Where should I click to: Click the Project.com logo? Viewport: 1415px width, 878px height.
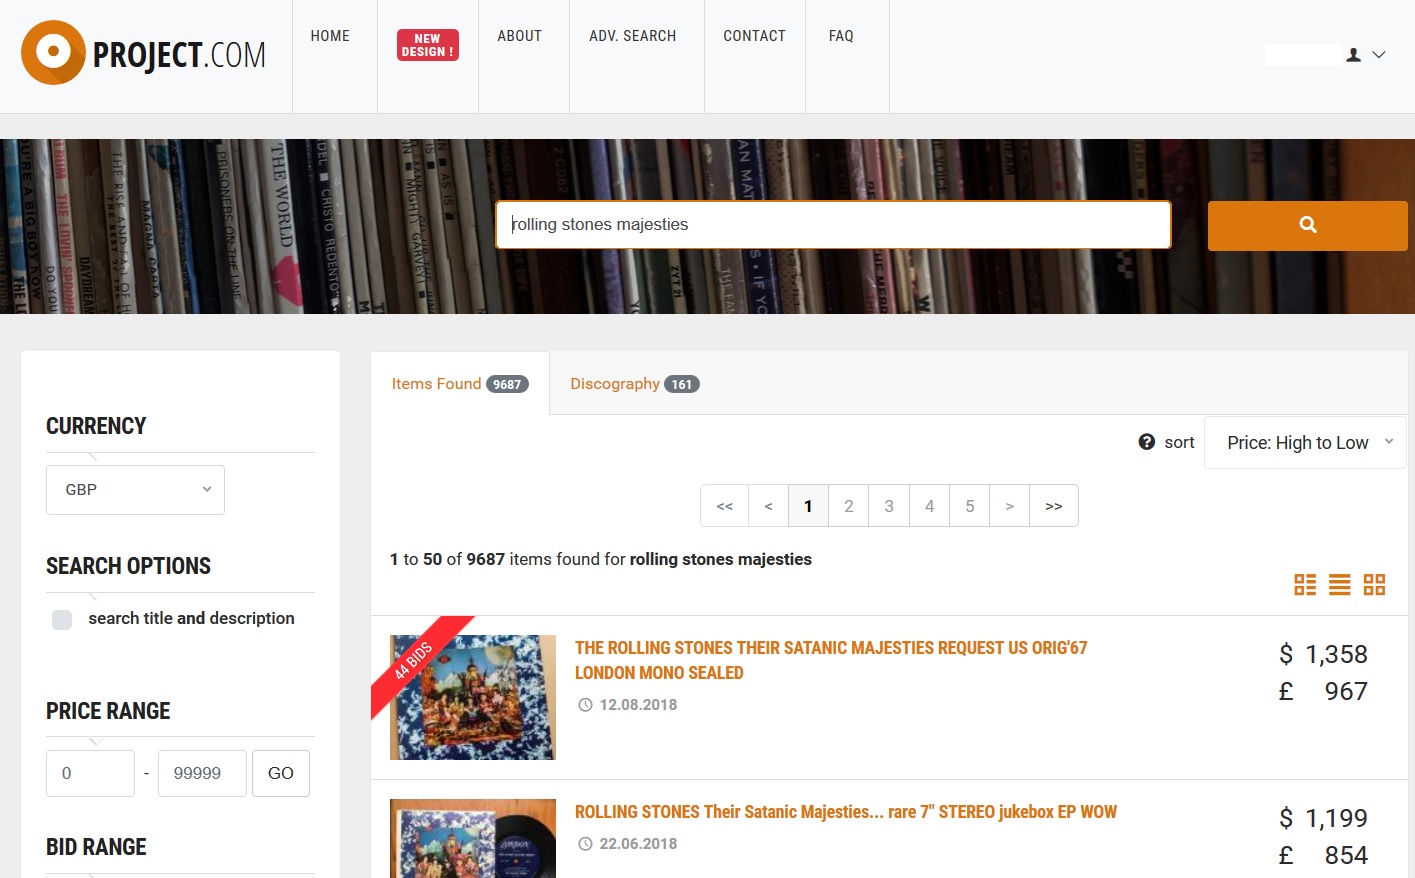(143, 53)
